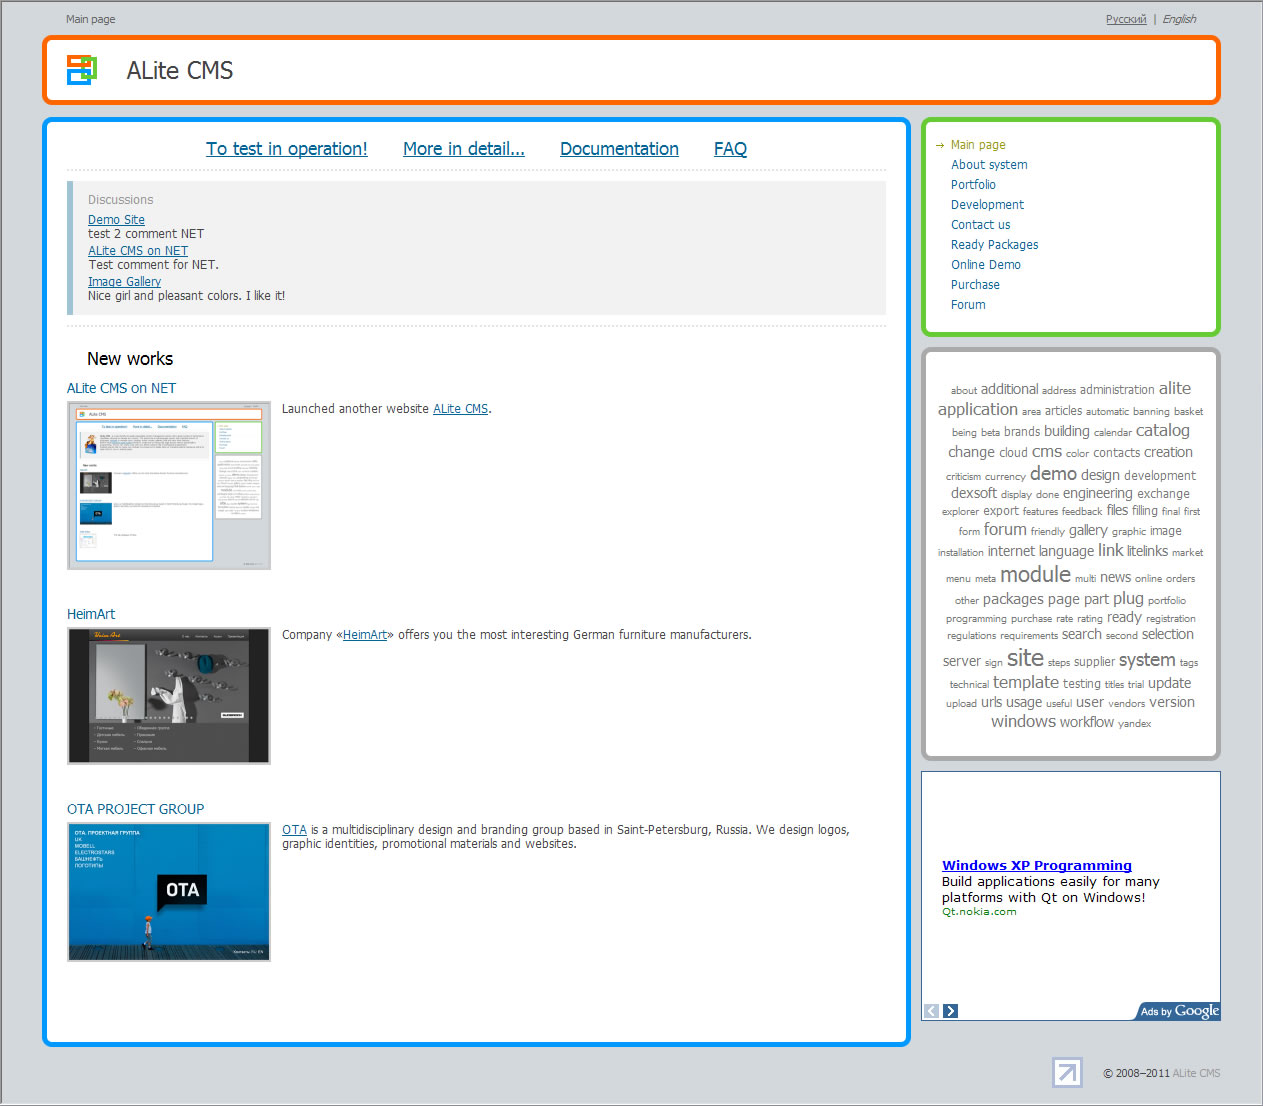
Task: Click the 'template' tag in tag cloud
Action: [1026, 682]
